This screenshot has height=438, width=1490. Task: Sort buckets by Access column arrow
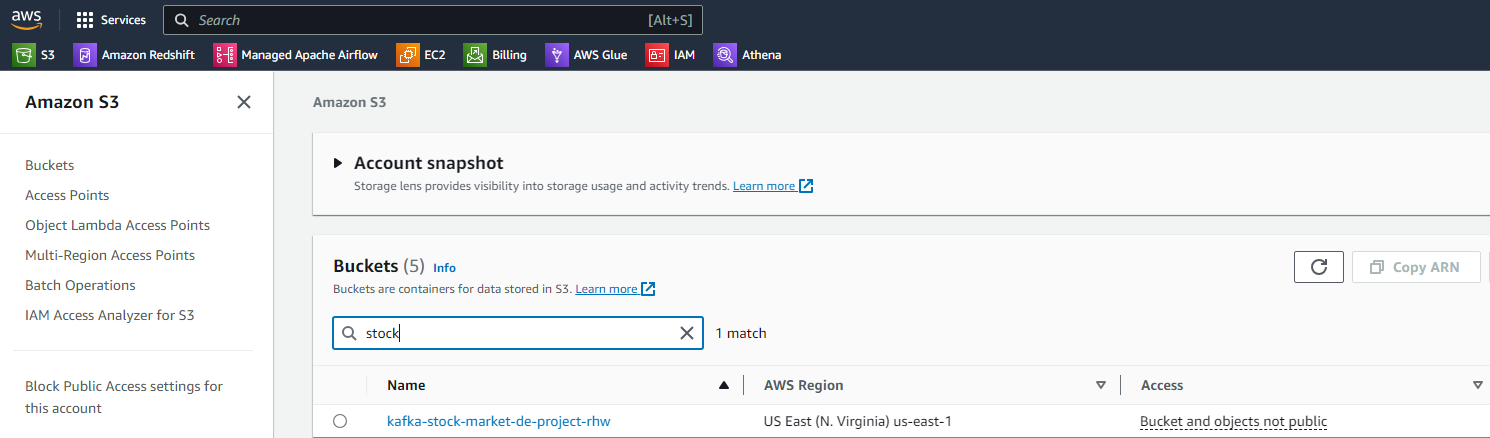click(x=1478, y=385)
